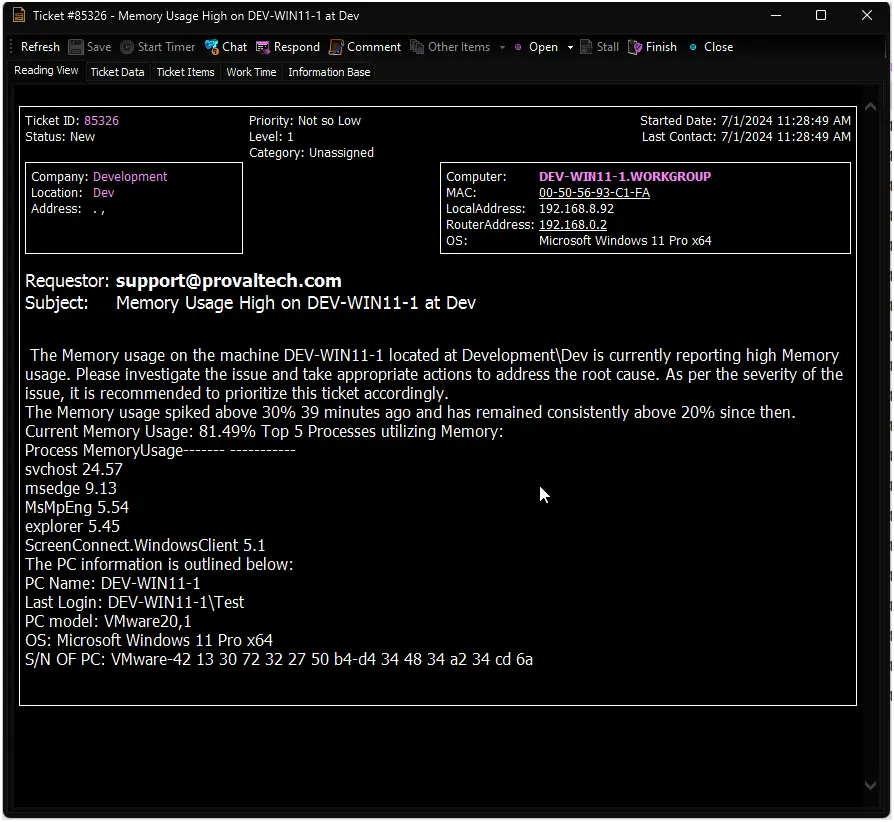
Task: Follow the Development company link
Action: [130, 177]
